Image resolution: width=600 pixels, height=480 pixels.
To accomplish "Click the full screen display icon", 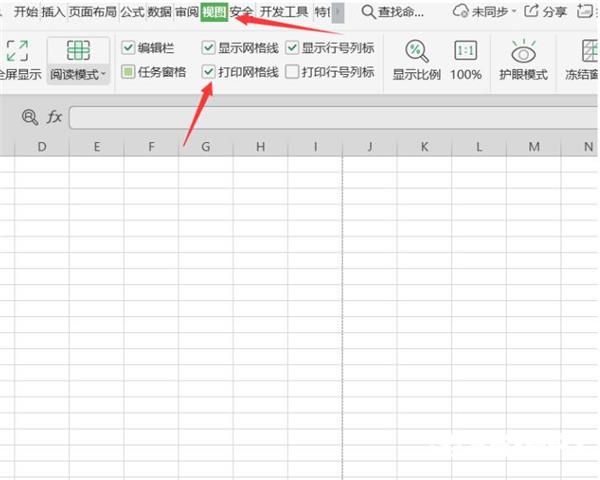I will click(x=18, y=51).
